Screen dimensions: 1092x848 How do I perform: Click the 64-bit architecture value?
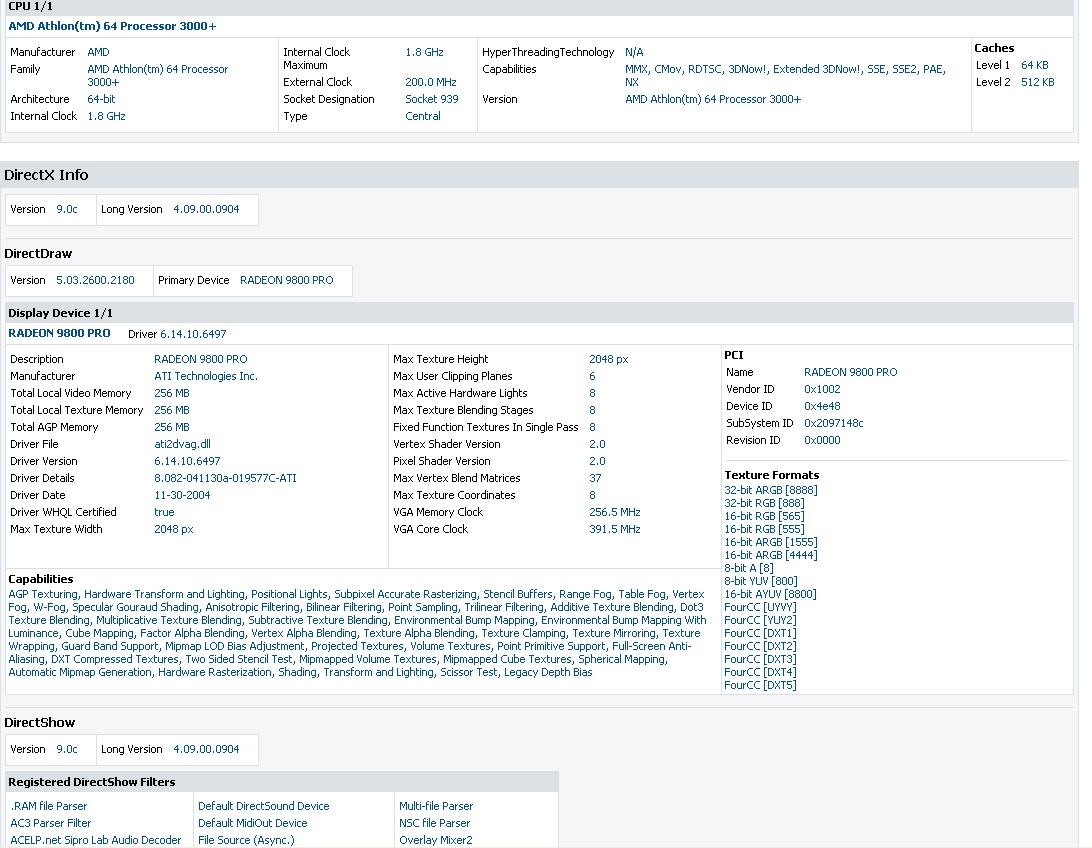click(101, 99)
